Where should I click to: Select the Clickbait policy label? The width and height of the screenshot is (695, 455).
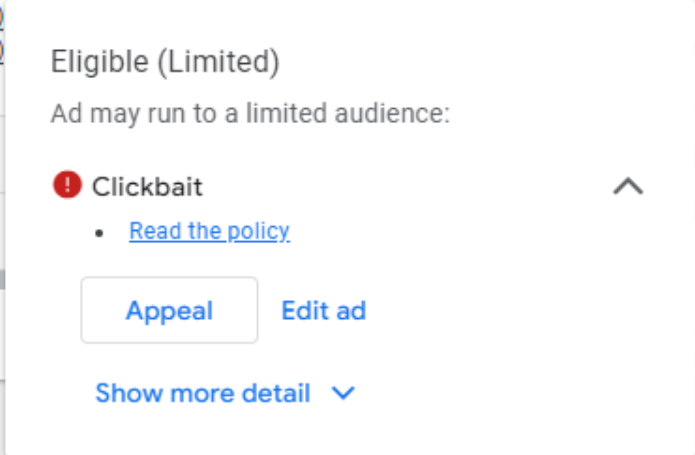(x=147, y=186)
